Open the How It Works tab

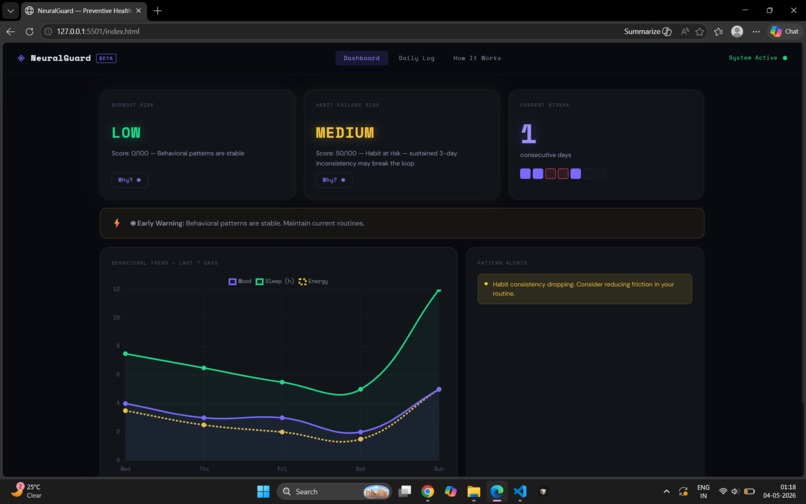[477, 58]
